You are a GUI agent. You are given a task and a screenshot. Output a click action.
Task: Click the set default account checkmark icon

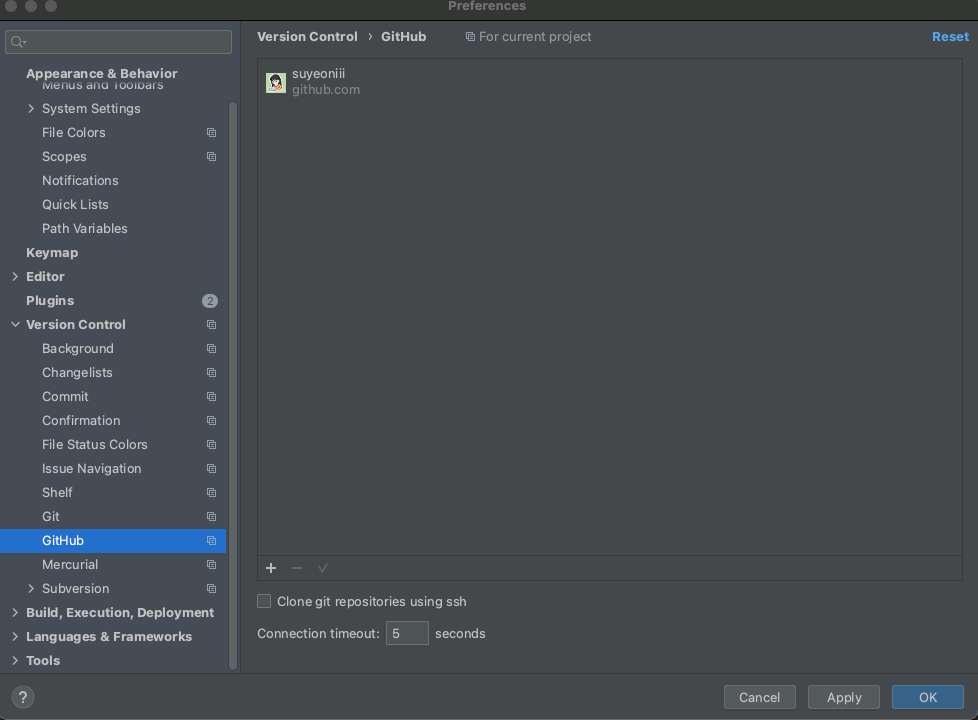click(x=322, y=568)
